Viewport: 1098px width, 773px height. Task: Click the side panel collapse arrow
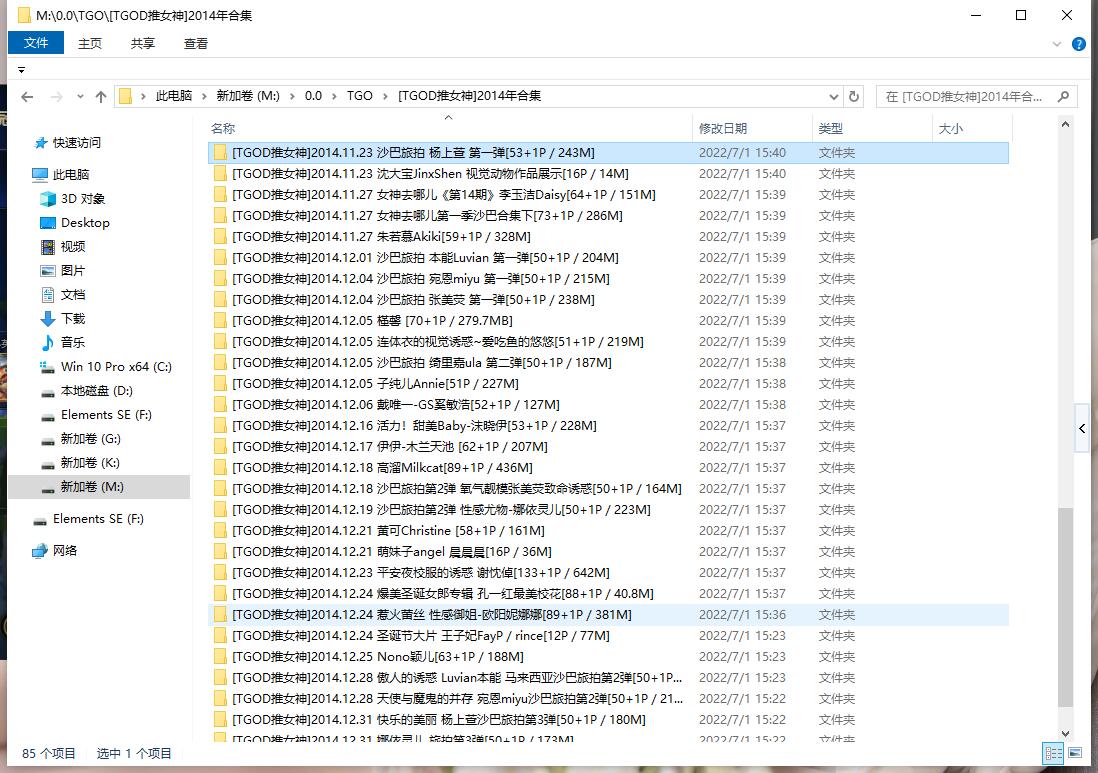(x=1083, y=428)
